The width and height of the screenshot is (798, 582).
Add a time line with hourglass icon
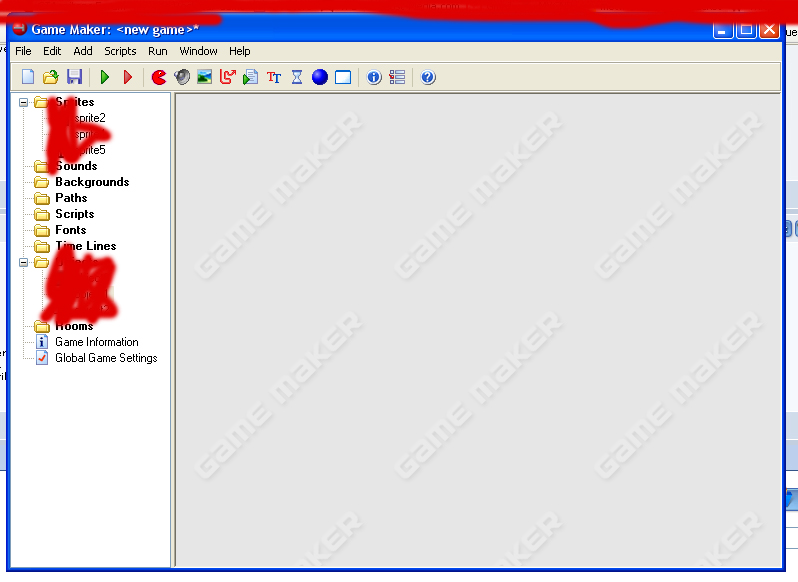pyautogui.click(x=297, y=77)
